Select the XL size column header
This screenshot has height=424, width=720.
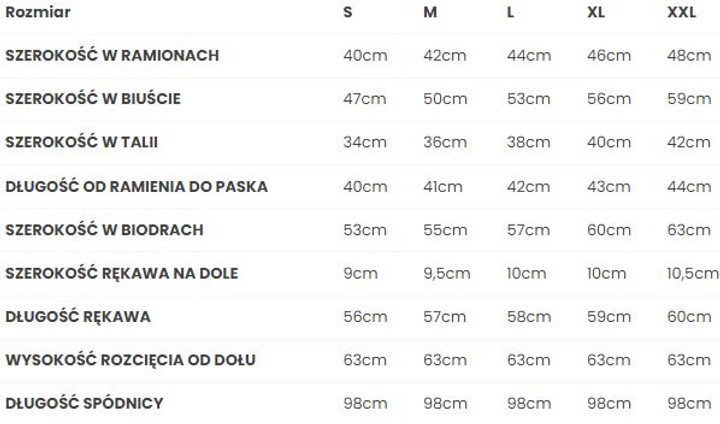[x=596, y=12]
